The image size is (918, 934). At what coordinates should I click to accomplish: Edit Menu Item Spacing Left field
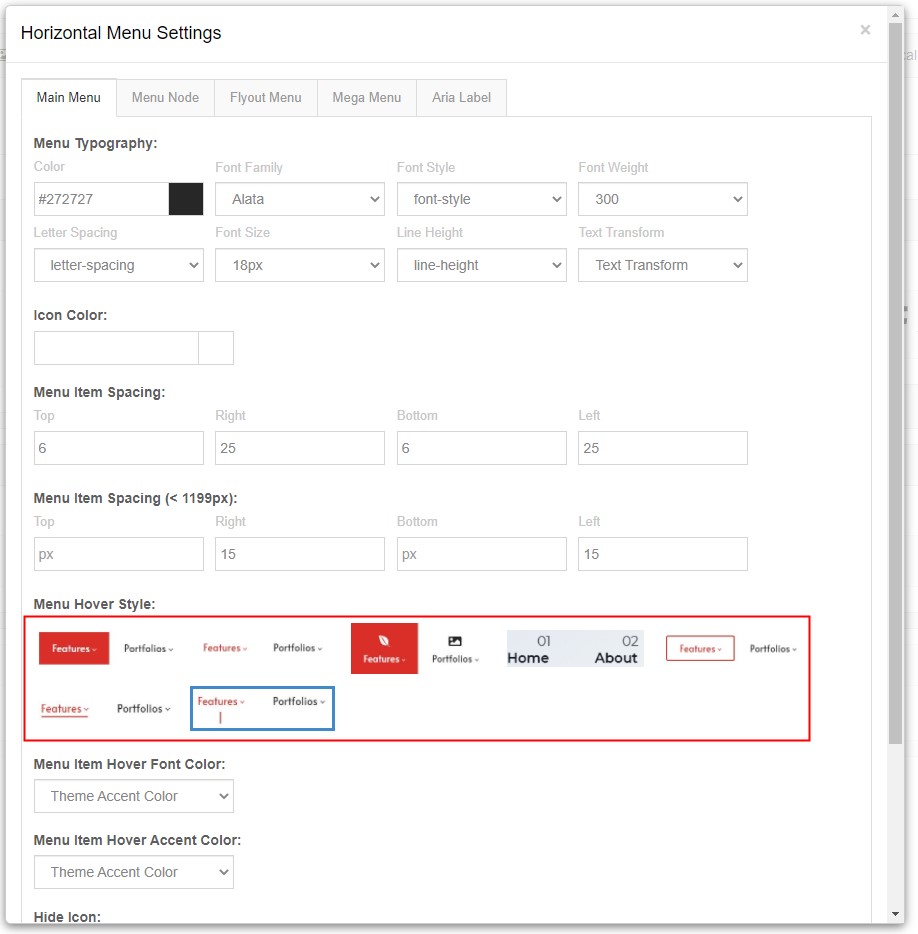[x=662, y=448]
